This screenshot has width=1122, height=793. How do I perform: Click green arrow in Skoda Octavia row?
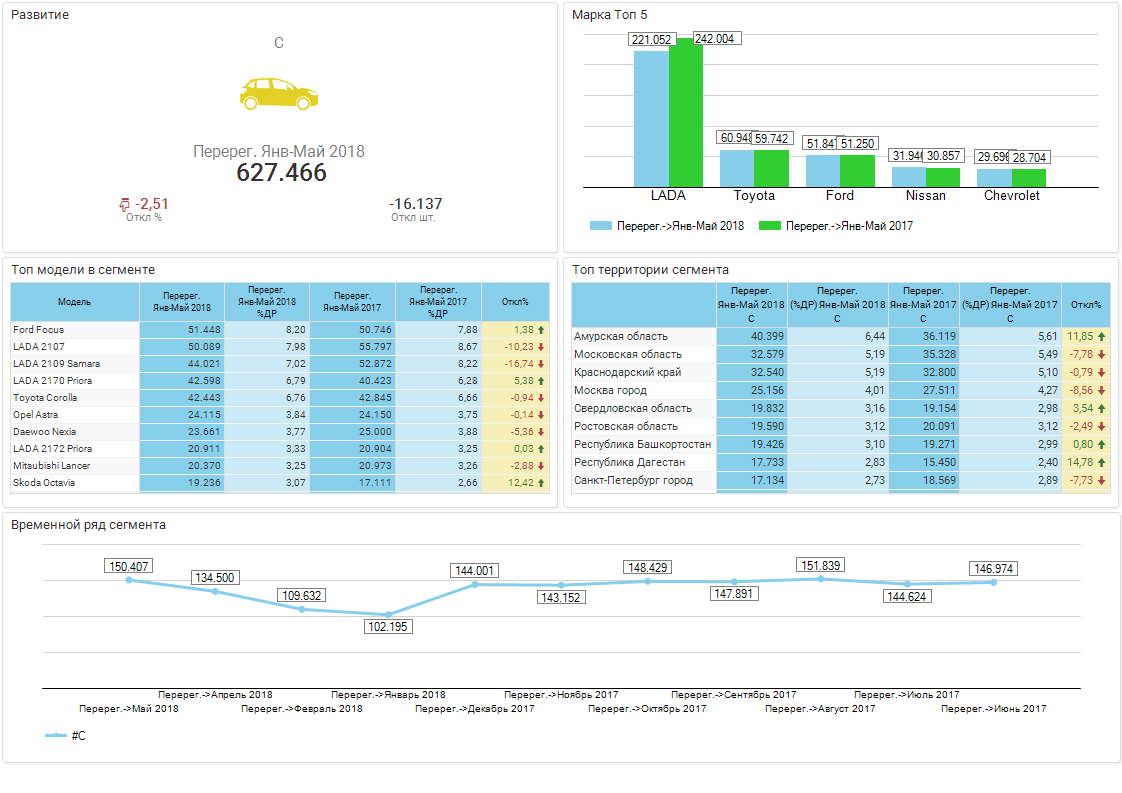coord(541,483)
